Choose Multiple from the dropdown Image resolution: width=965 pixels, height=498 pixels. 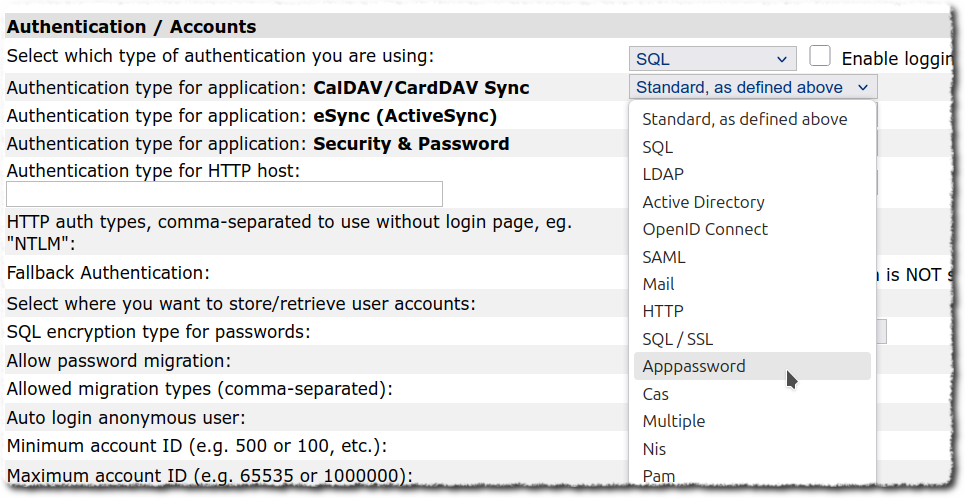click(x=673, y=421)
